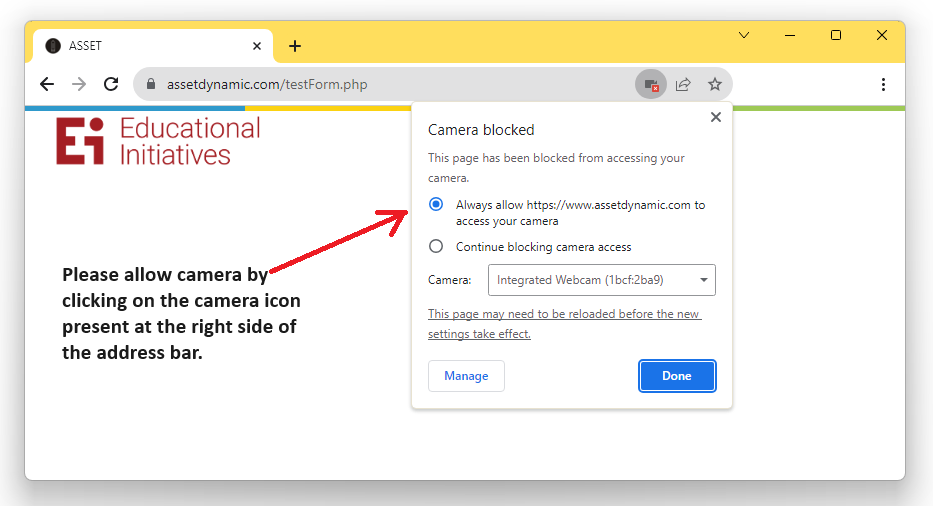Click the address bar URL field
The width and height of the screenshot is (934, 506).
point(400,85)
